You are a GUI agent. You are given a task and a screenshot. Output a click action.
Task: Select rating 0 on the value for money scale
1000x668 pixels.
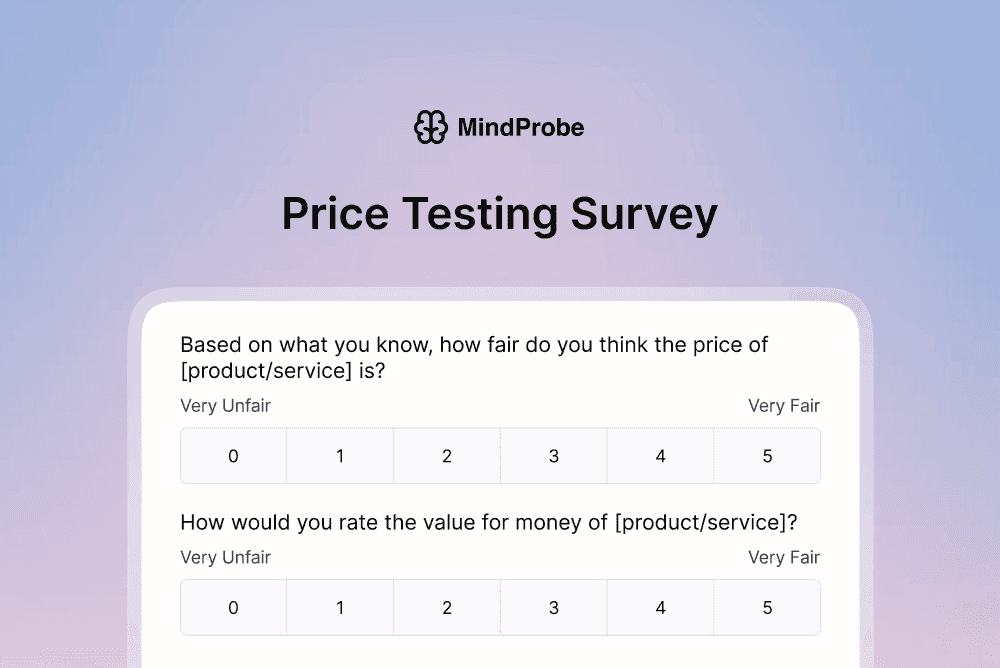(233, 607)
